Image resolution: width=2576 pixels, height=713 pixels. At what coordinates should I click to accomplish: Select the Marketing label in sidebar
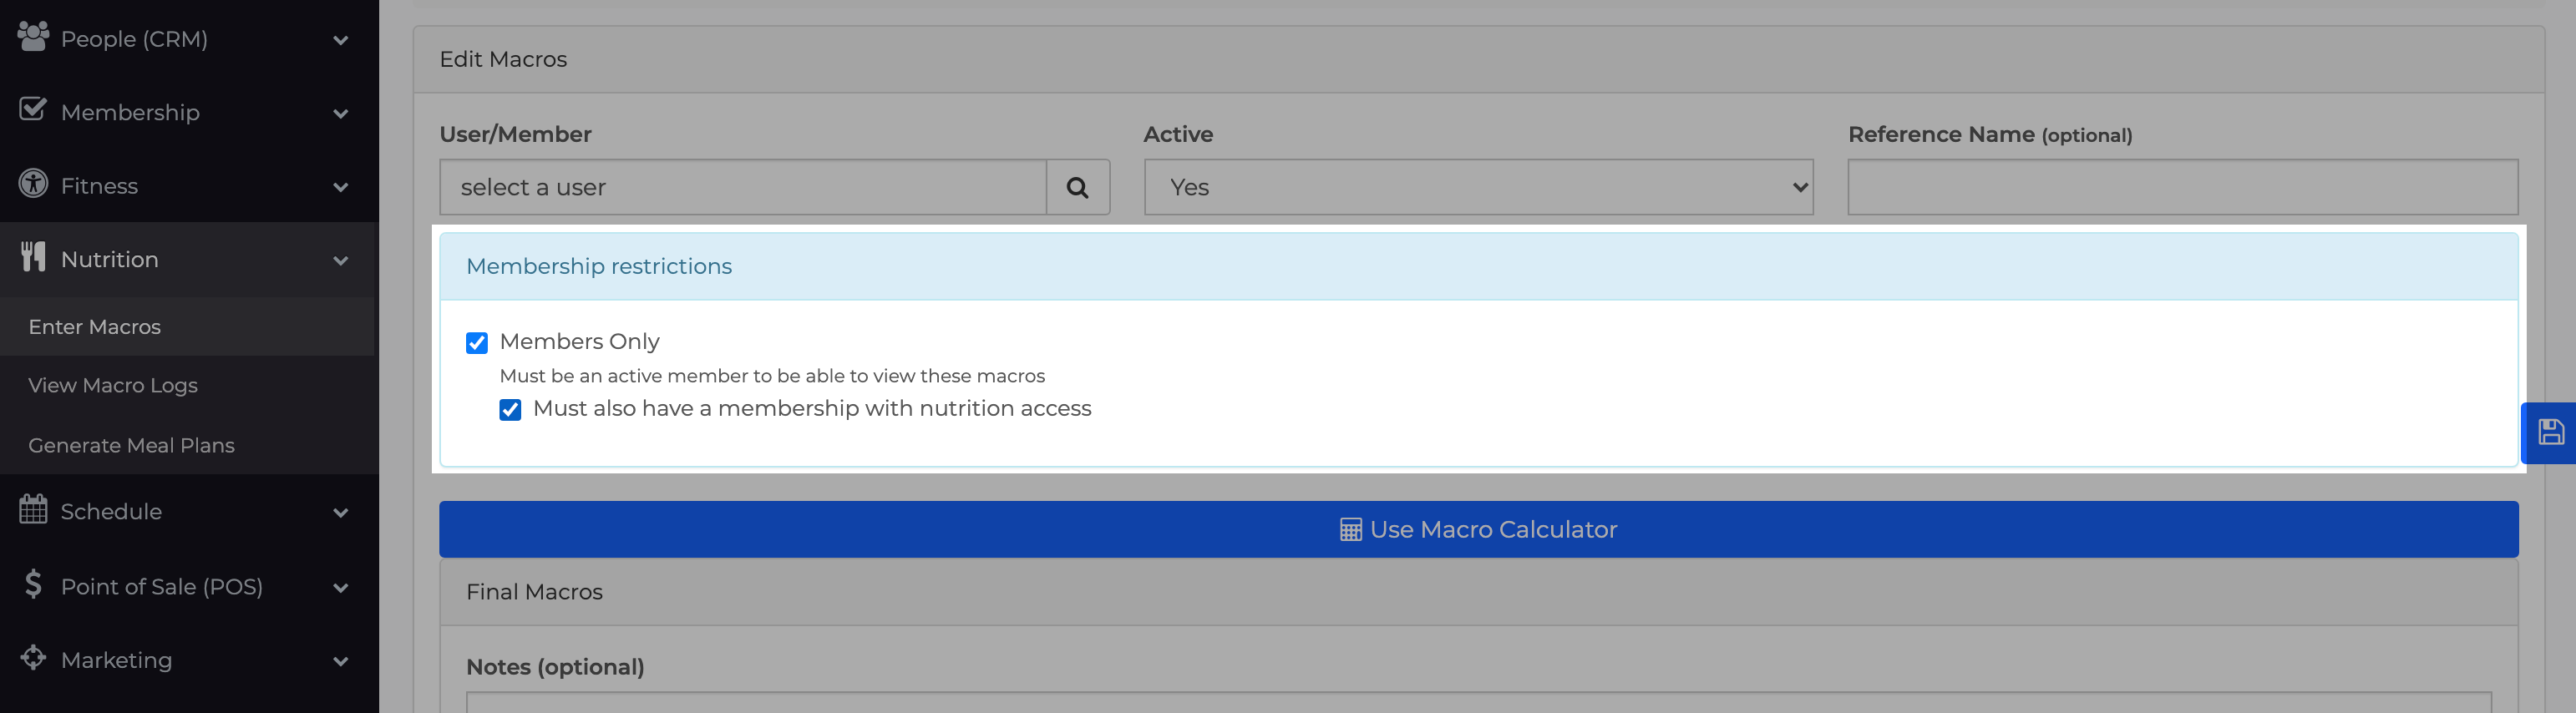[x=116, y=660]
